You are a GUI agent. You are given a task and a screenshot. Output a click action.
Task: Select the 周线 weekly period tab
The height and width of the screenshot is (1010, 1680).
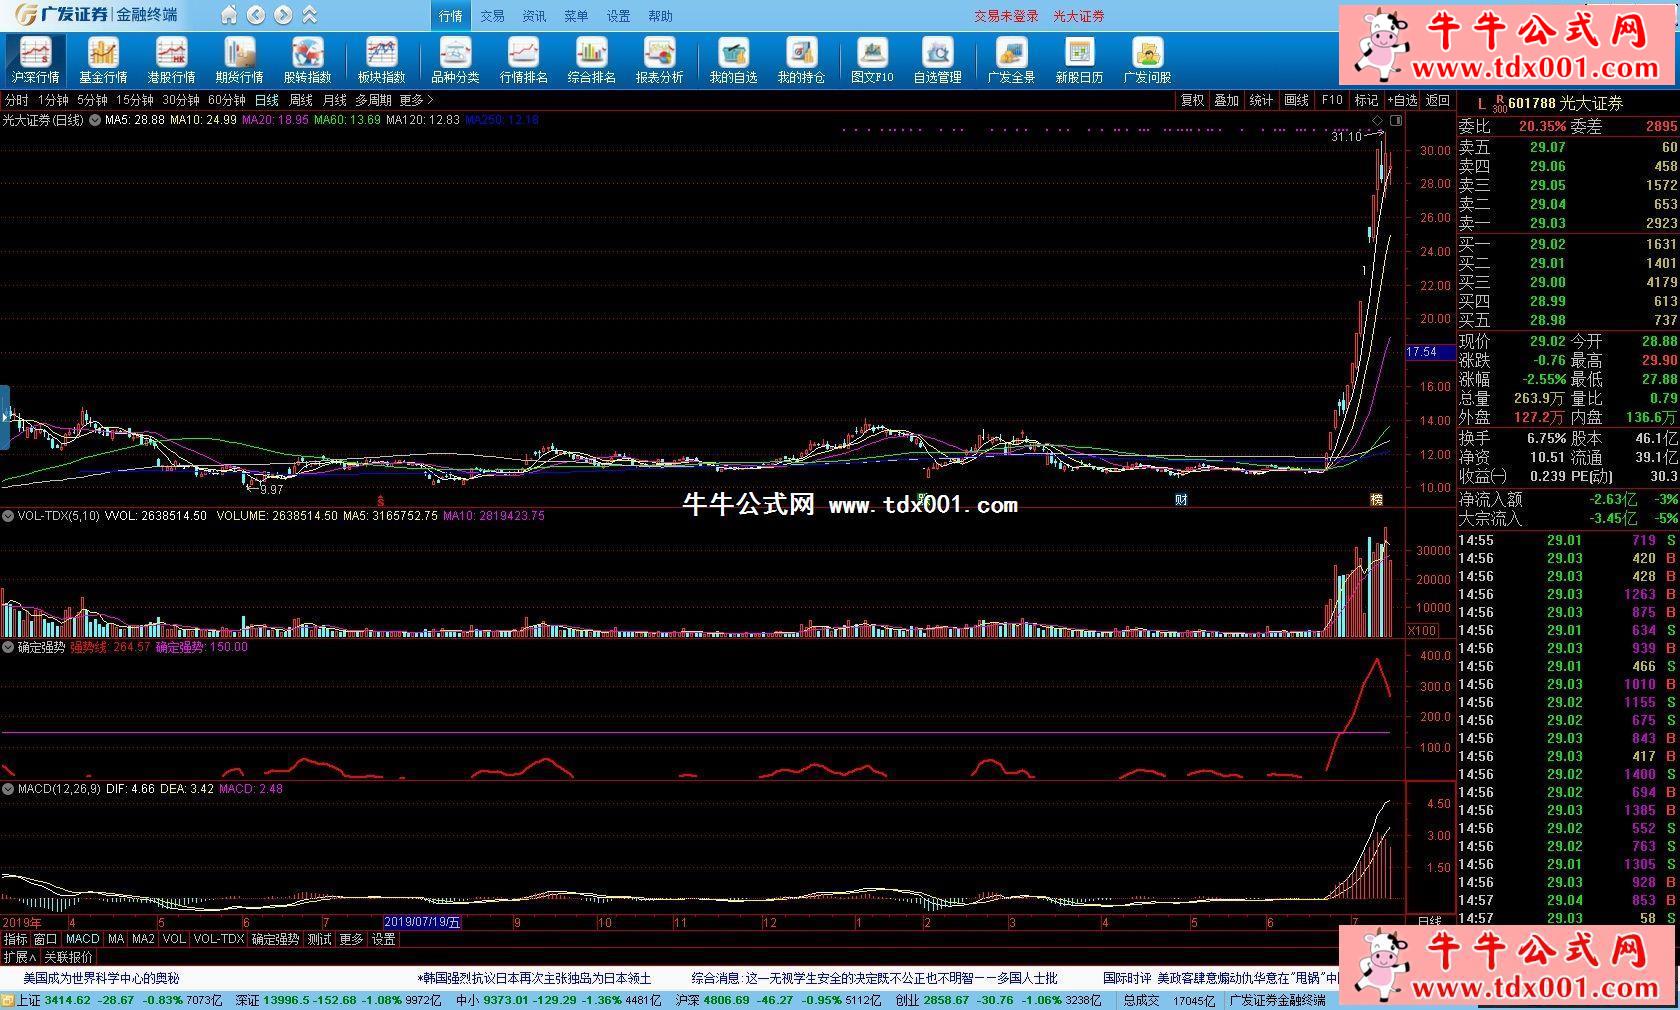coord(301,100)
